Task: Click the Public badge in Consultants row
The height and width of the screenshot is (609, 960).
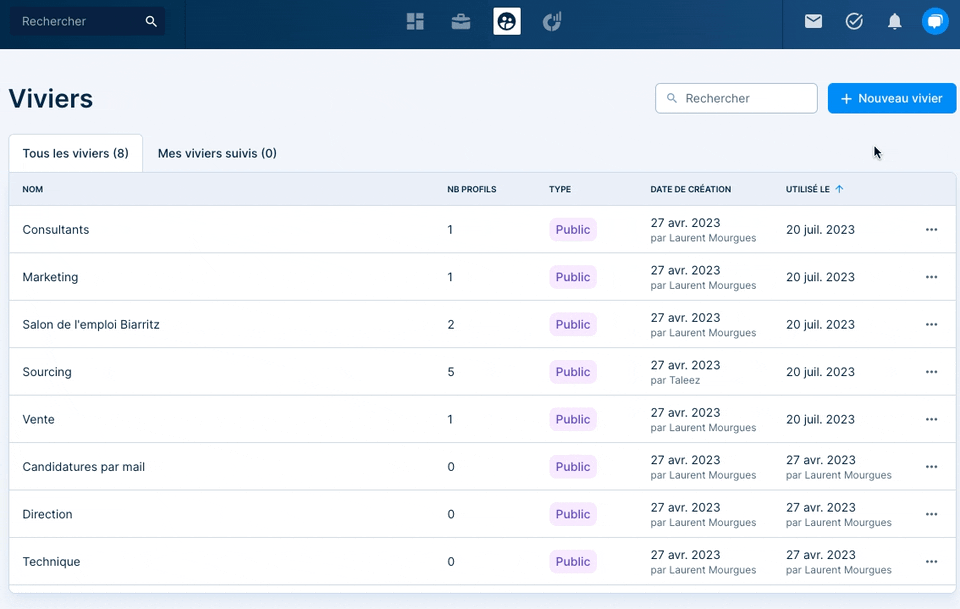Action: [572, 230]
